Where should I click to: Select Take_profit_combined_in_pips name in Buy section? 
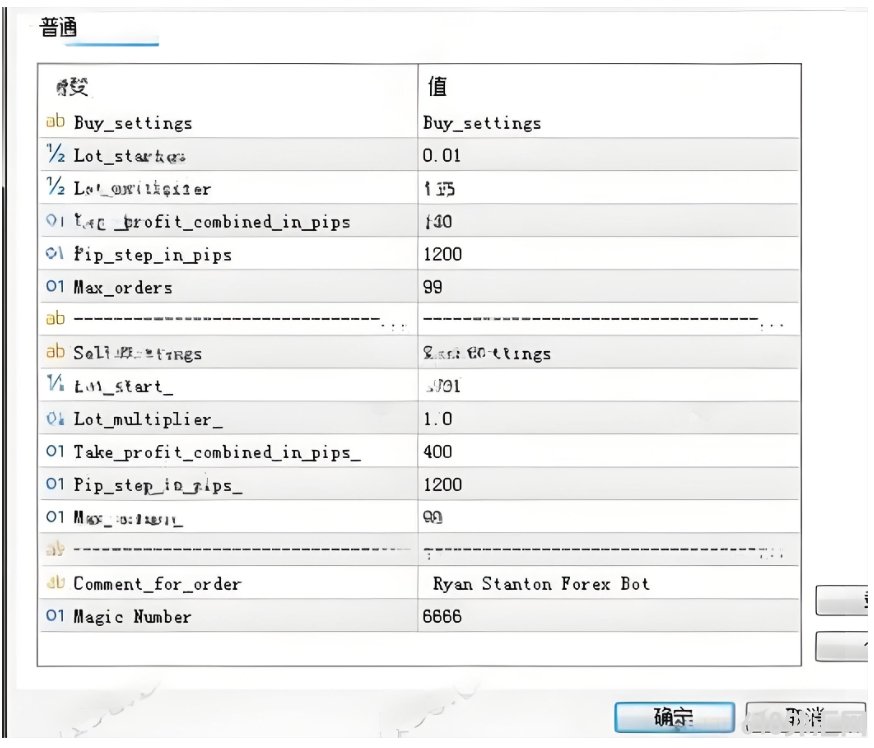coord(212,222)
